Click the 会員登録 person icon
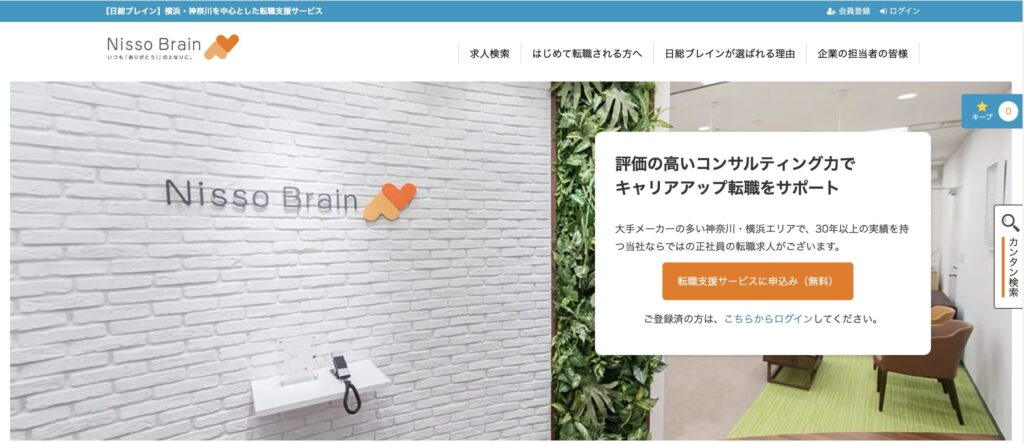This screenshot has width=1024, height=443. pyautogui.click(x=831, y=11)
